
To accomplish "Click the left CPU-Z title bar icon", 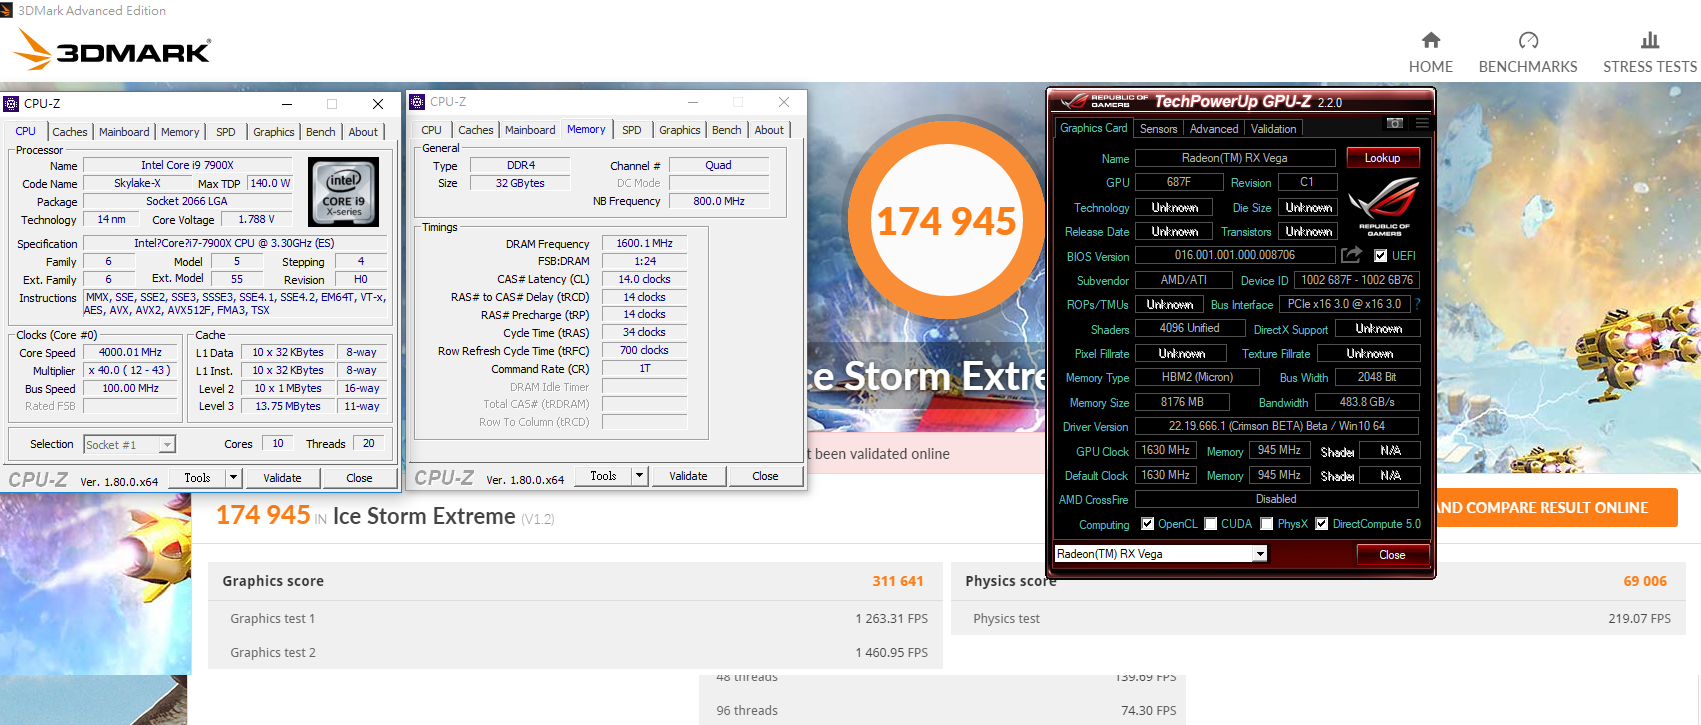I will 12,104.
